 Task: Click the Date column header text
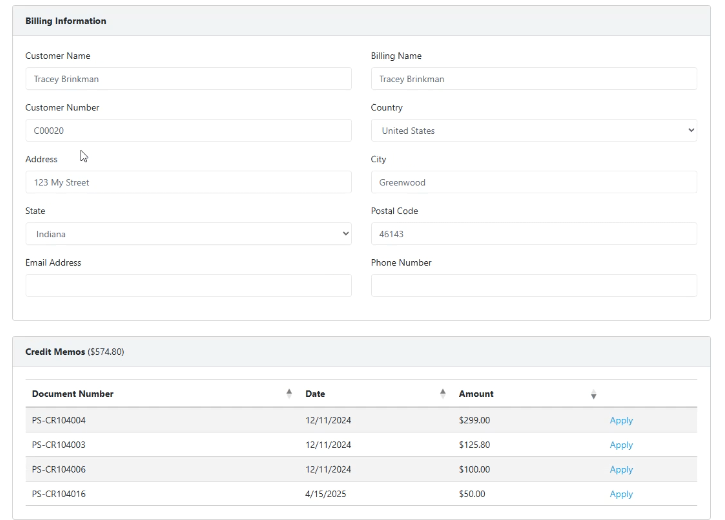[315, 394]
